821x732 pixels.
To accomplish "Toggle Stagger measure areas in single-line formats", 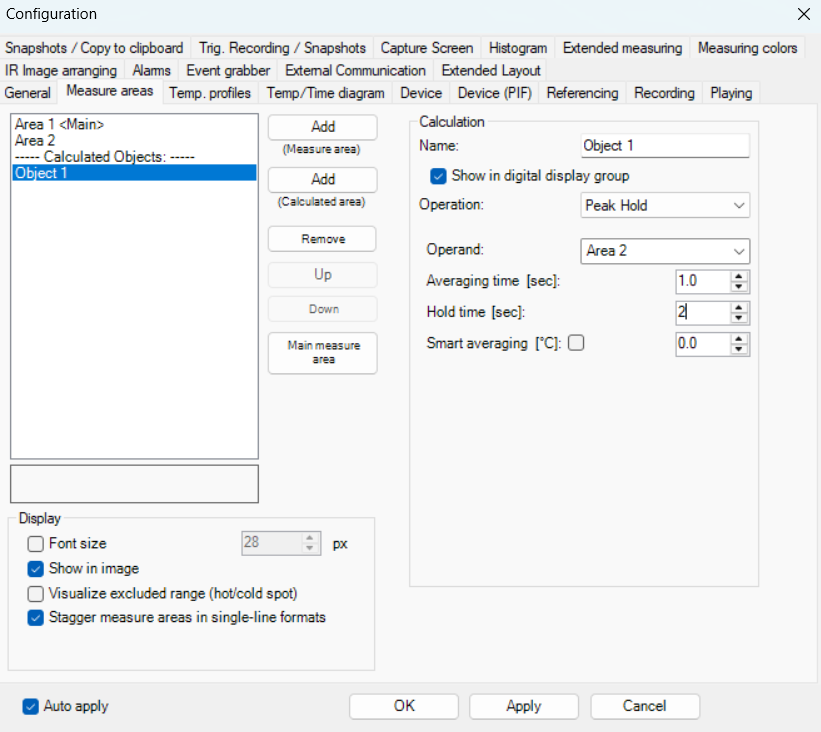I will [36, 618].
